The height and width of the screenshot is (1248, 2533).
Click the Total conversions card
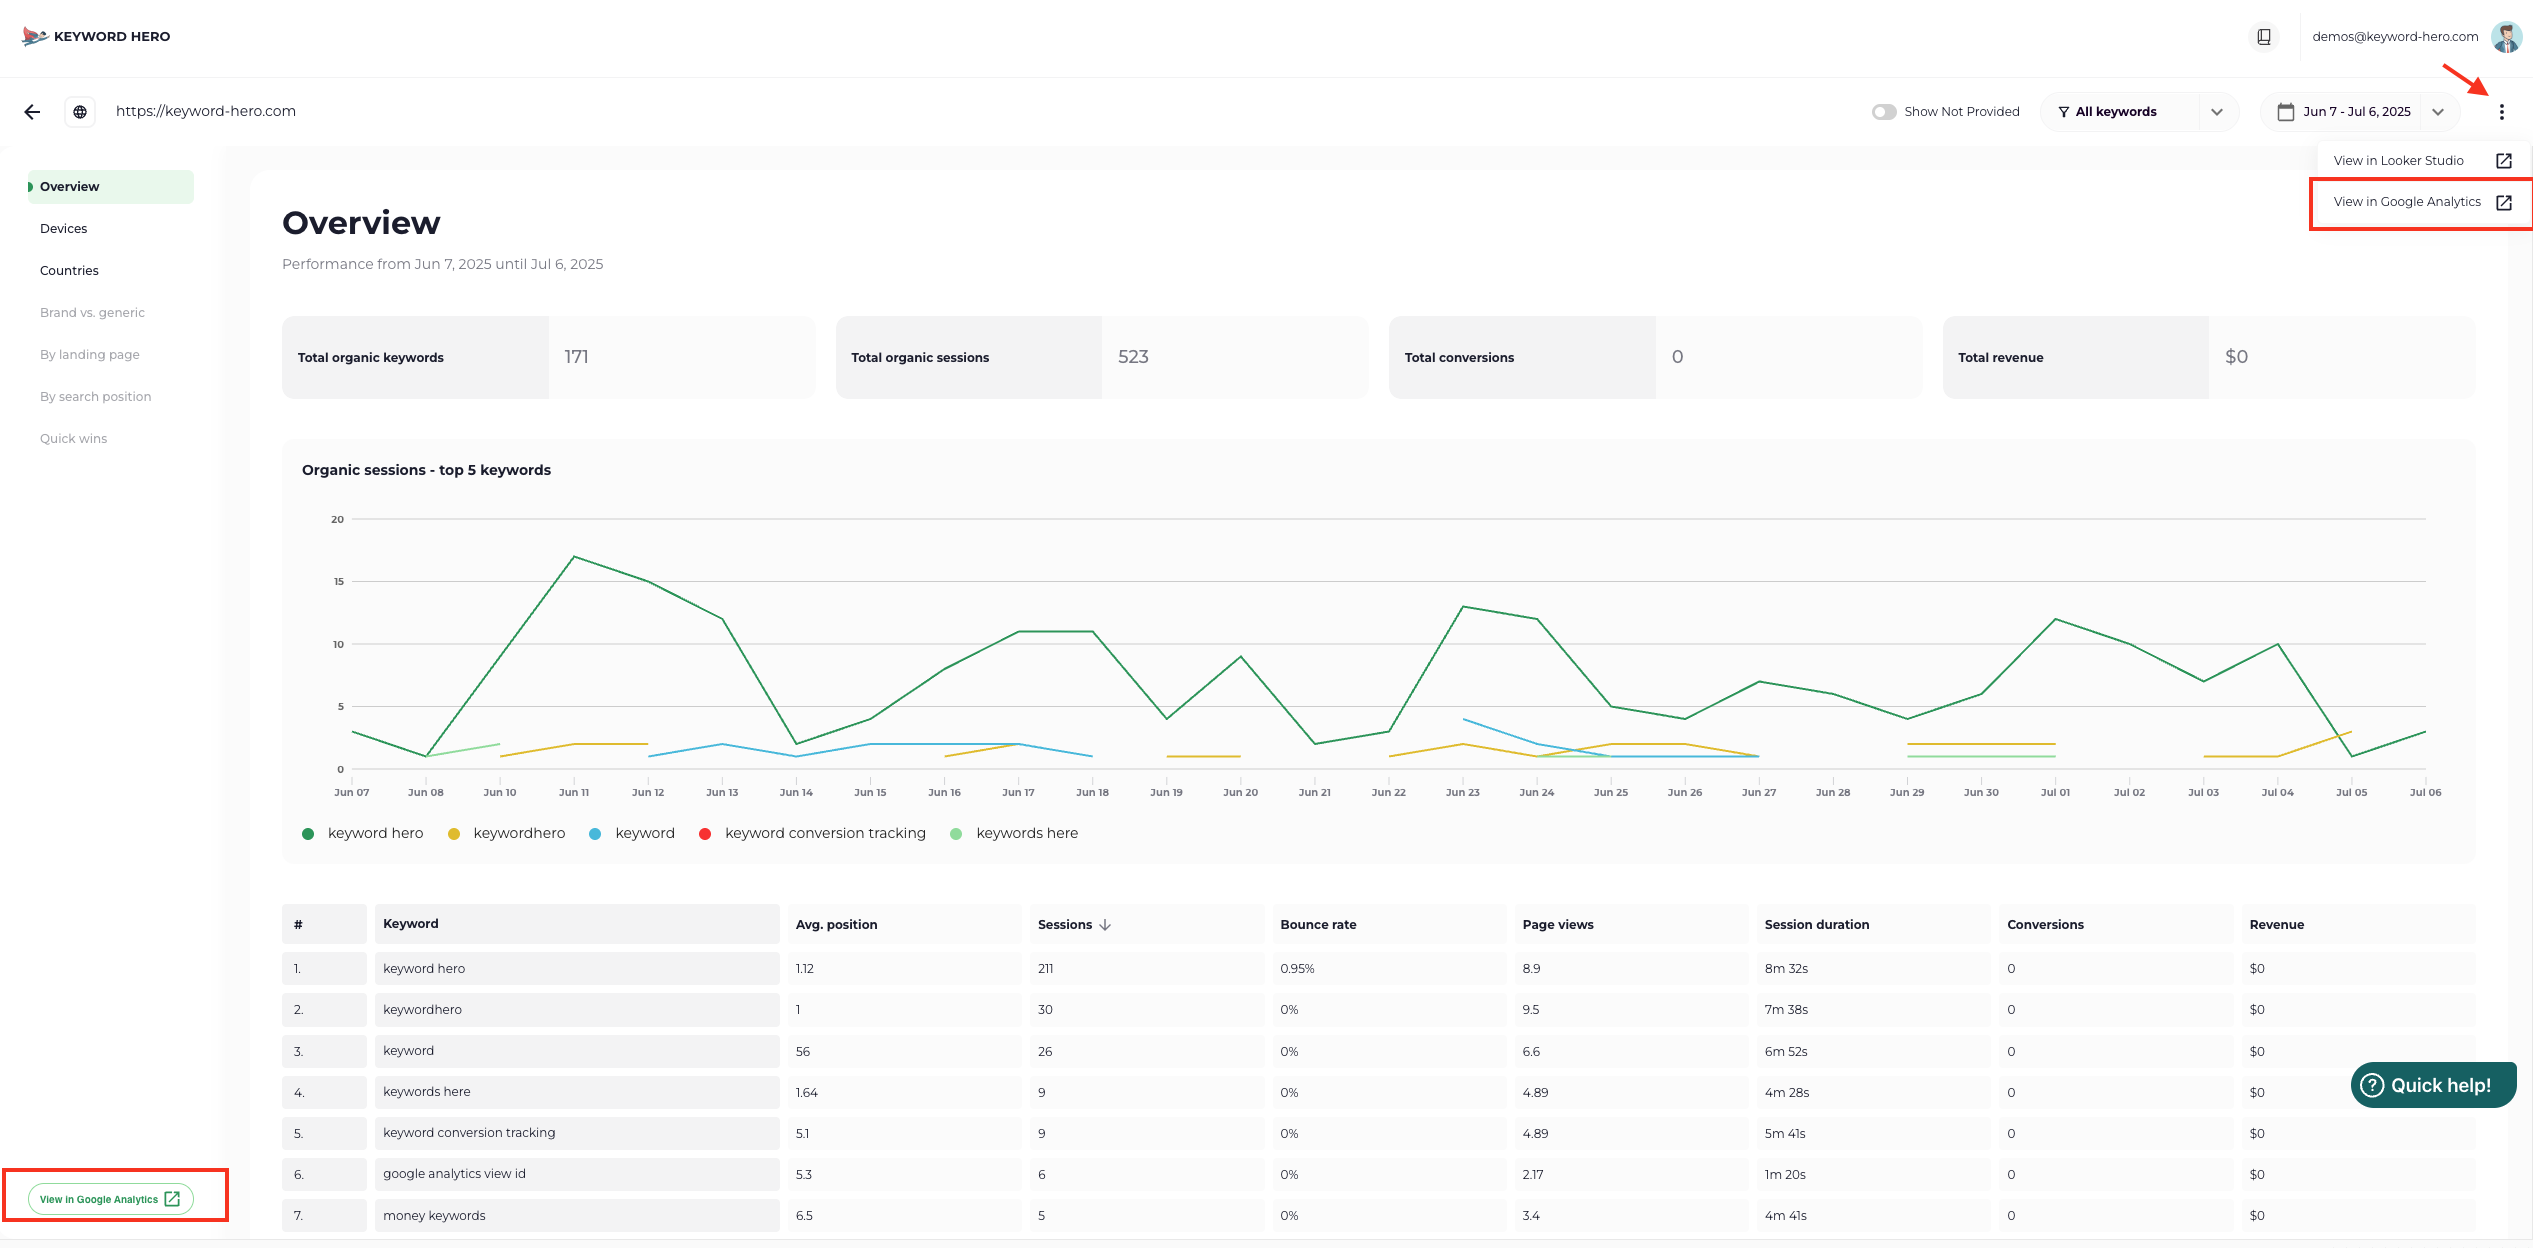1655,357
